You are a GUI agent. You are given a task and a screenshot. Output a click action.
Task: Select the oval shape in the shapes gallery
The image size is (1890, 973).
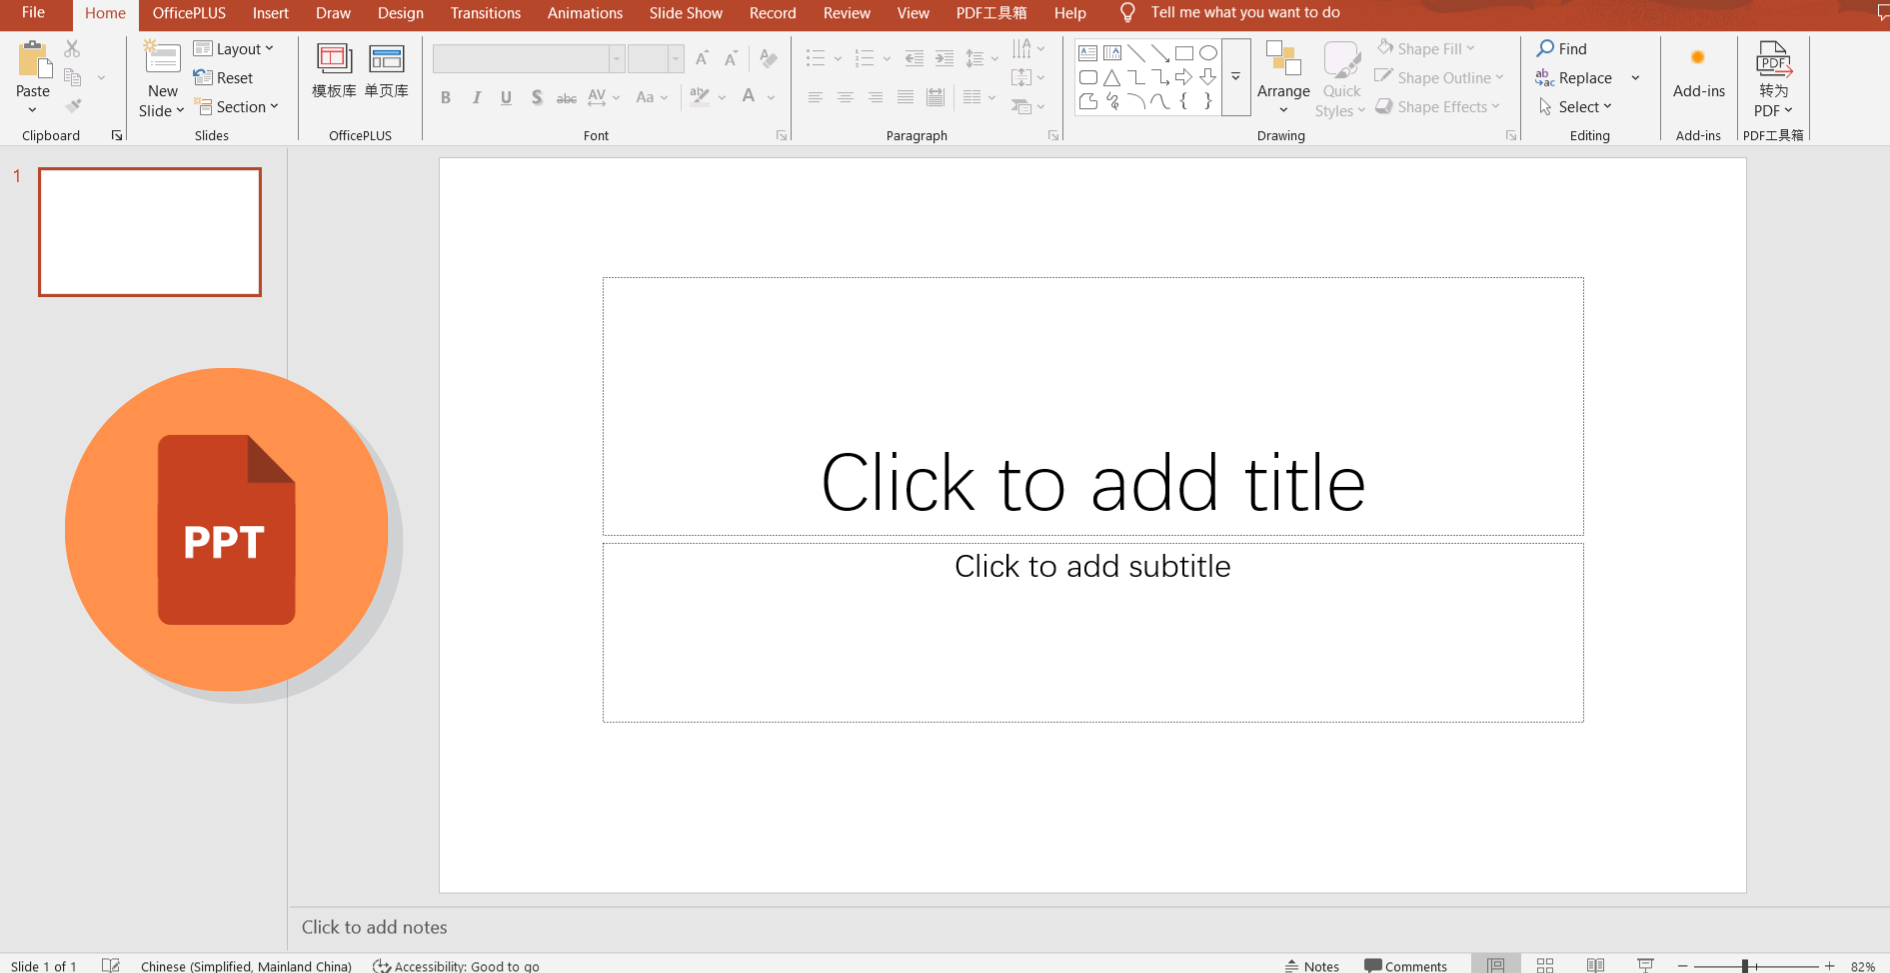pos(1208,53)
